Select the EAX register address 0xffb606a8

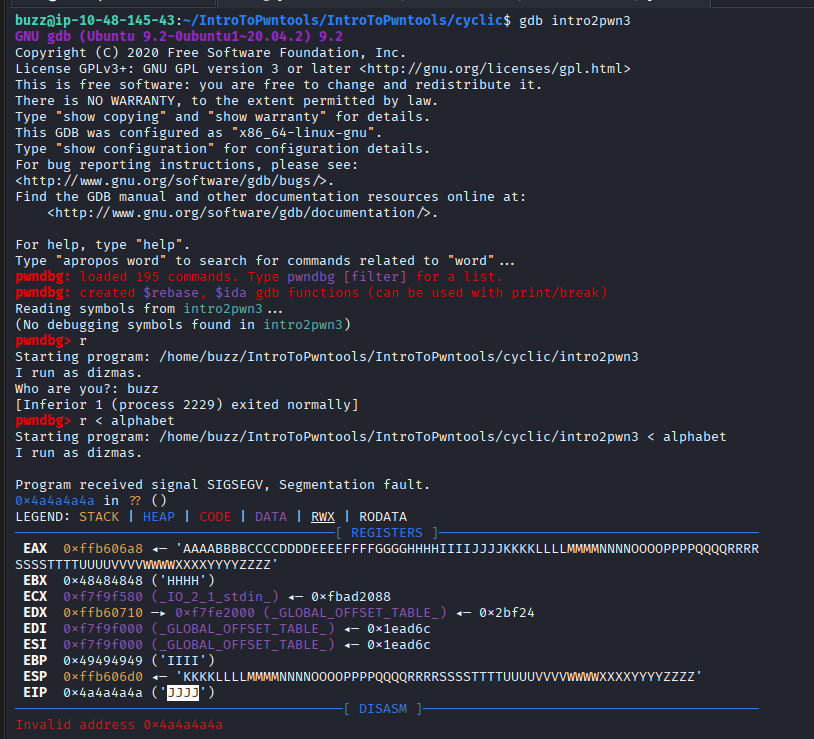pos(103,549)
